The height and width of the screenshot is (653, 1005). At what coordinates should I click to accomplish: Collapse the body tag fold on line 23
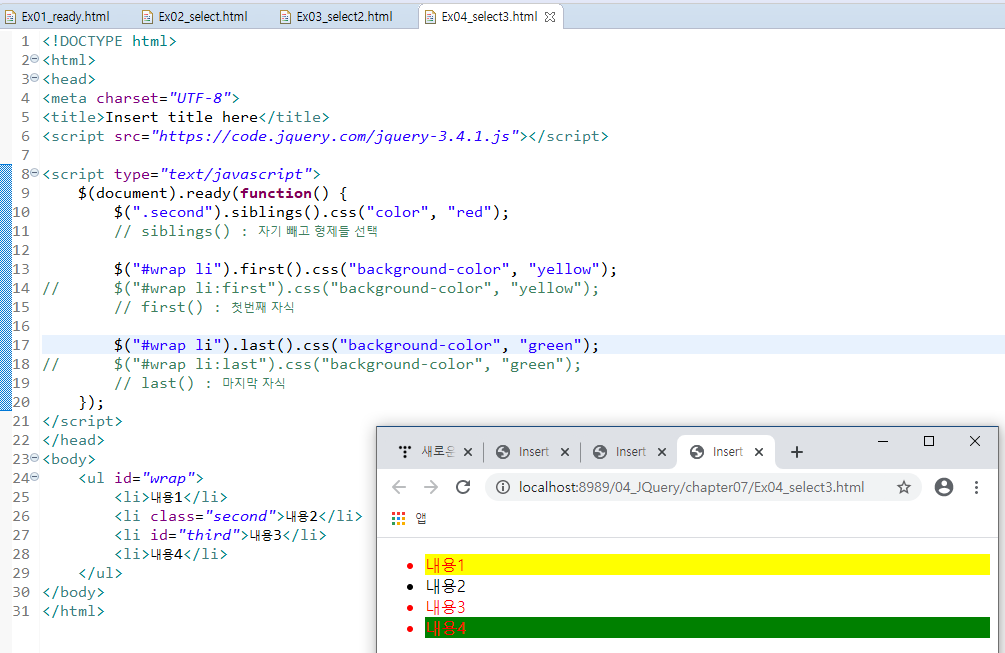point(35,458)
